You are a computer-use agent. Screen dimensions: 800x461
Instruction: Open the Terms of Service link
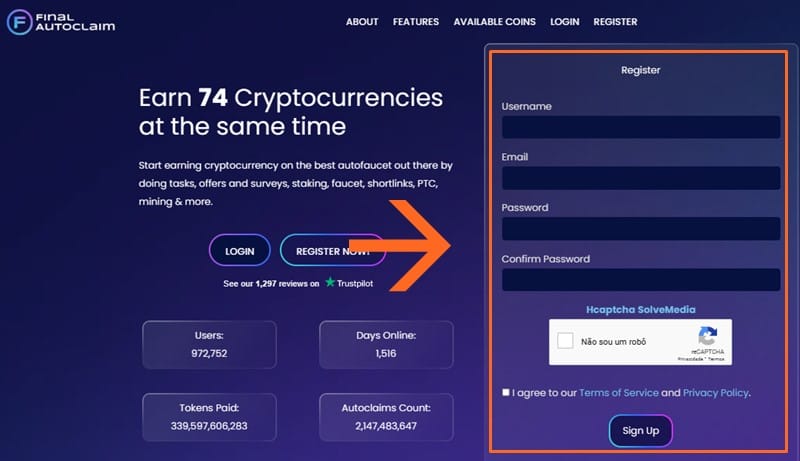618,393
